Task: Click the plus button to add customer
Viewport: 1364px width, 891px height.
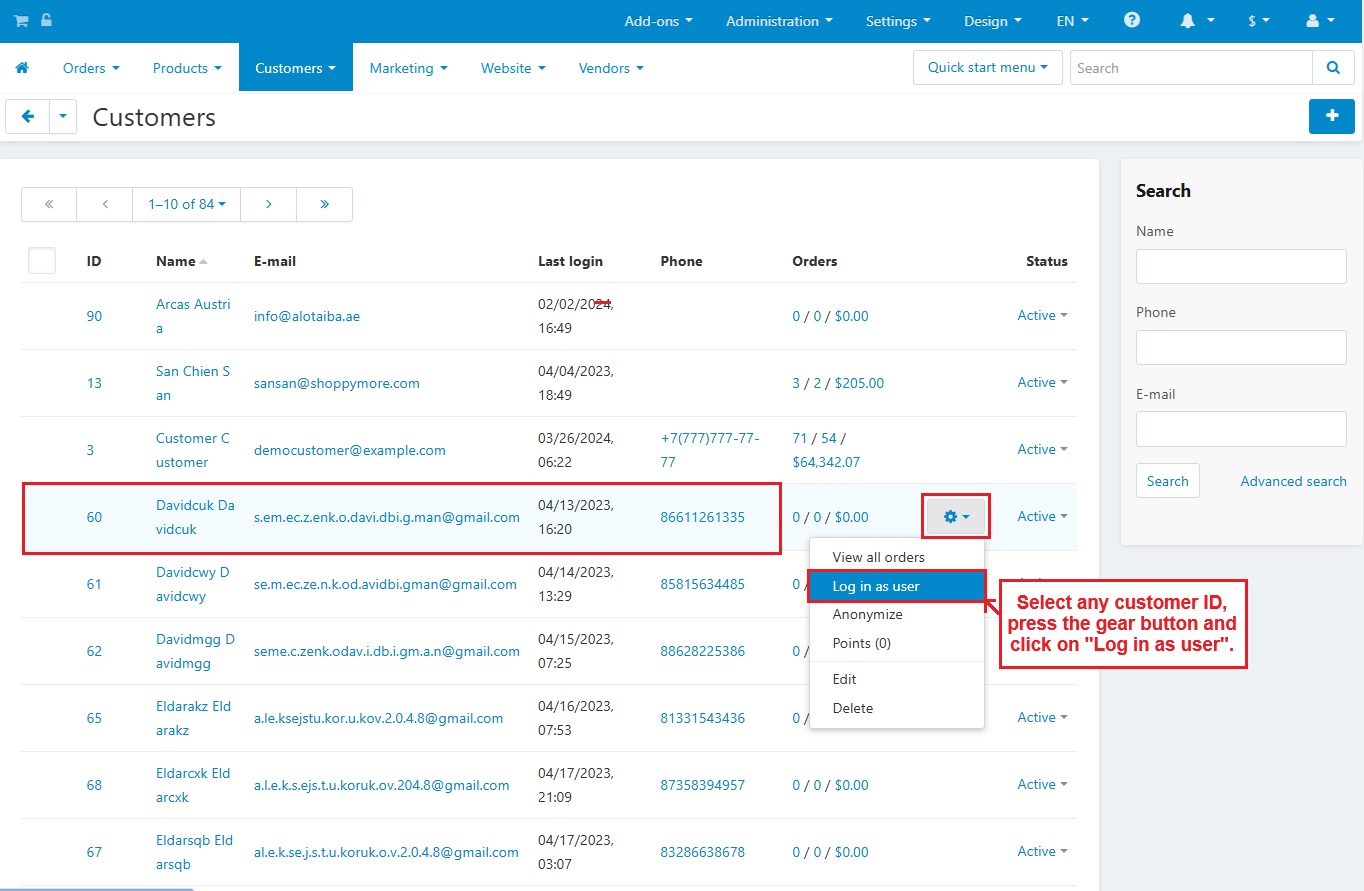Action: [x=1331, y=116]
